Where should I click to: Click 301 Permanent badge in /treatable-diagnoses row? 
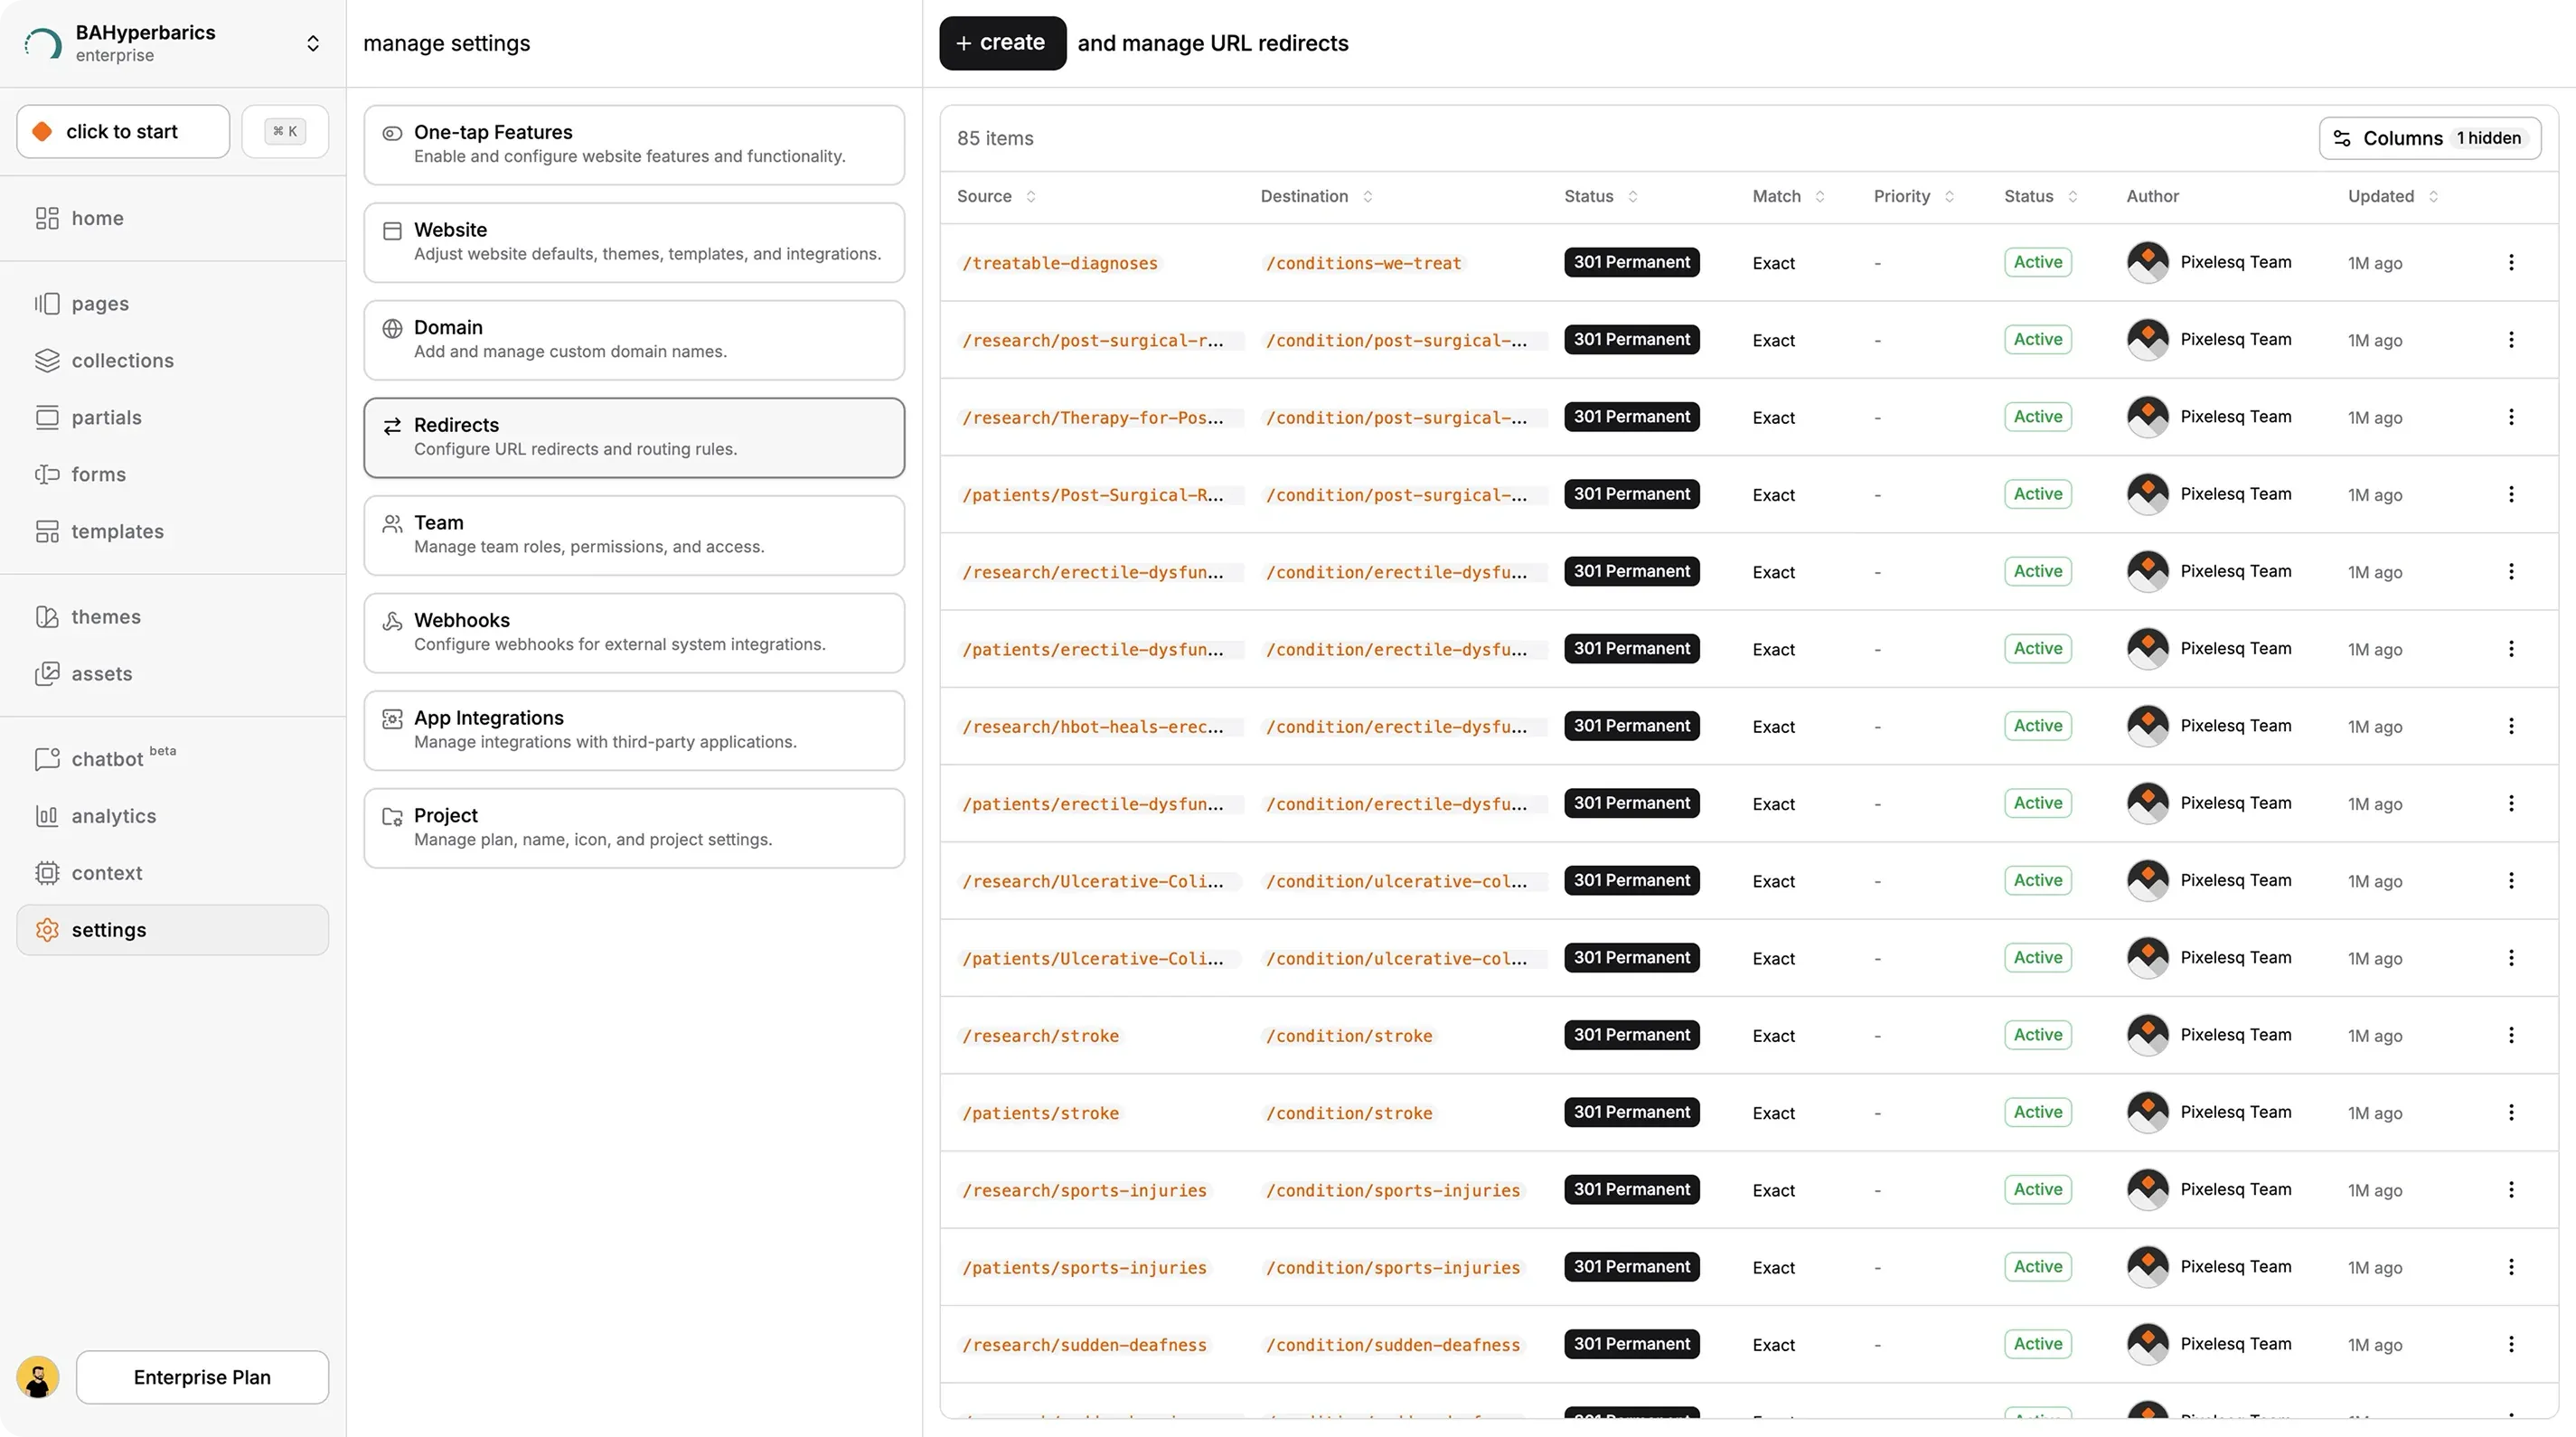(x=1631, y=262)
